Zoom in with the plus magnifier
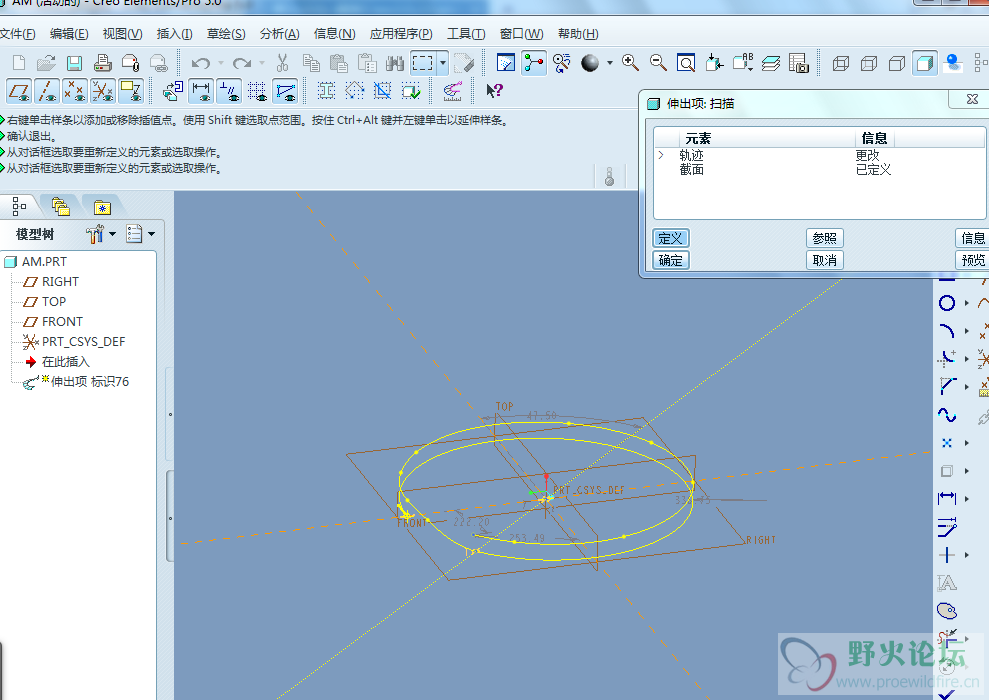This screenshot has height=700, width=989. coord(630,63)
